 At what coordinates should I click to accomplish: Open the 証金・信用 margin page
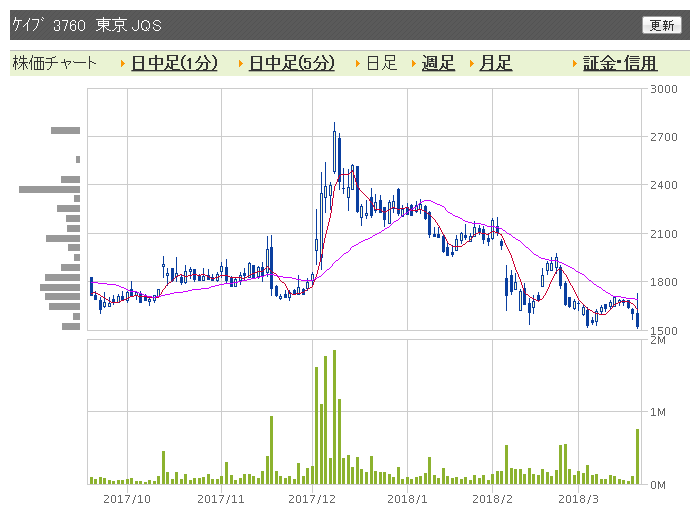[620, 63]
